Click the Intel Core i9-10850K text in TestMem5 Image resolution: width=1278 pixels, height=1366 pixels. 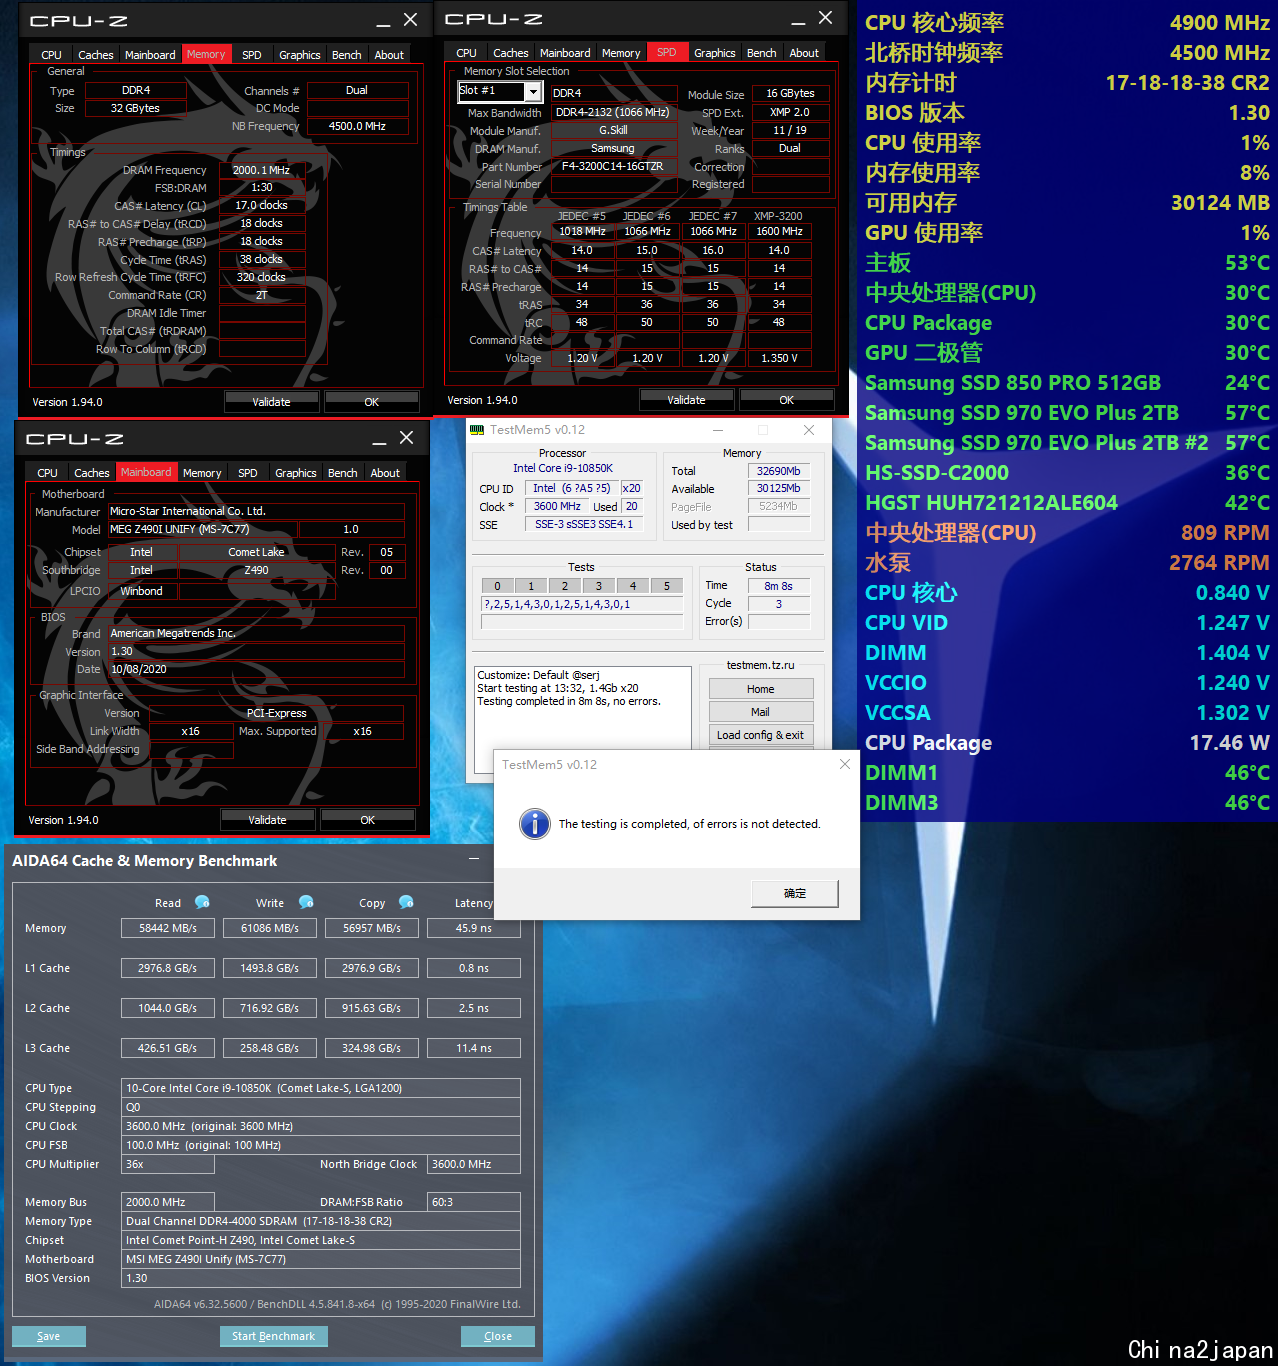tap(563, 468)
